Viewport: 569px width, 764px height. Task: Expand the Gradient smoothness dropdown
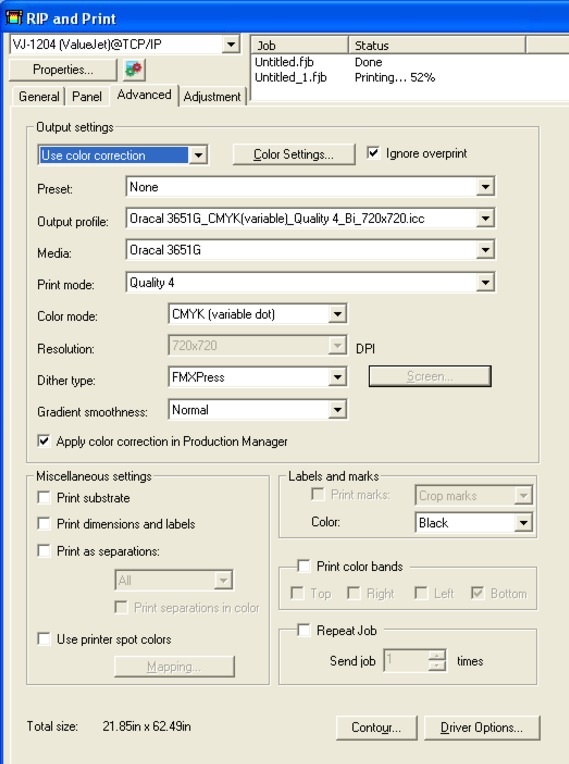tap(337, 409)
